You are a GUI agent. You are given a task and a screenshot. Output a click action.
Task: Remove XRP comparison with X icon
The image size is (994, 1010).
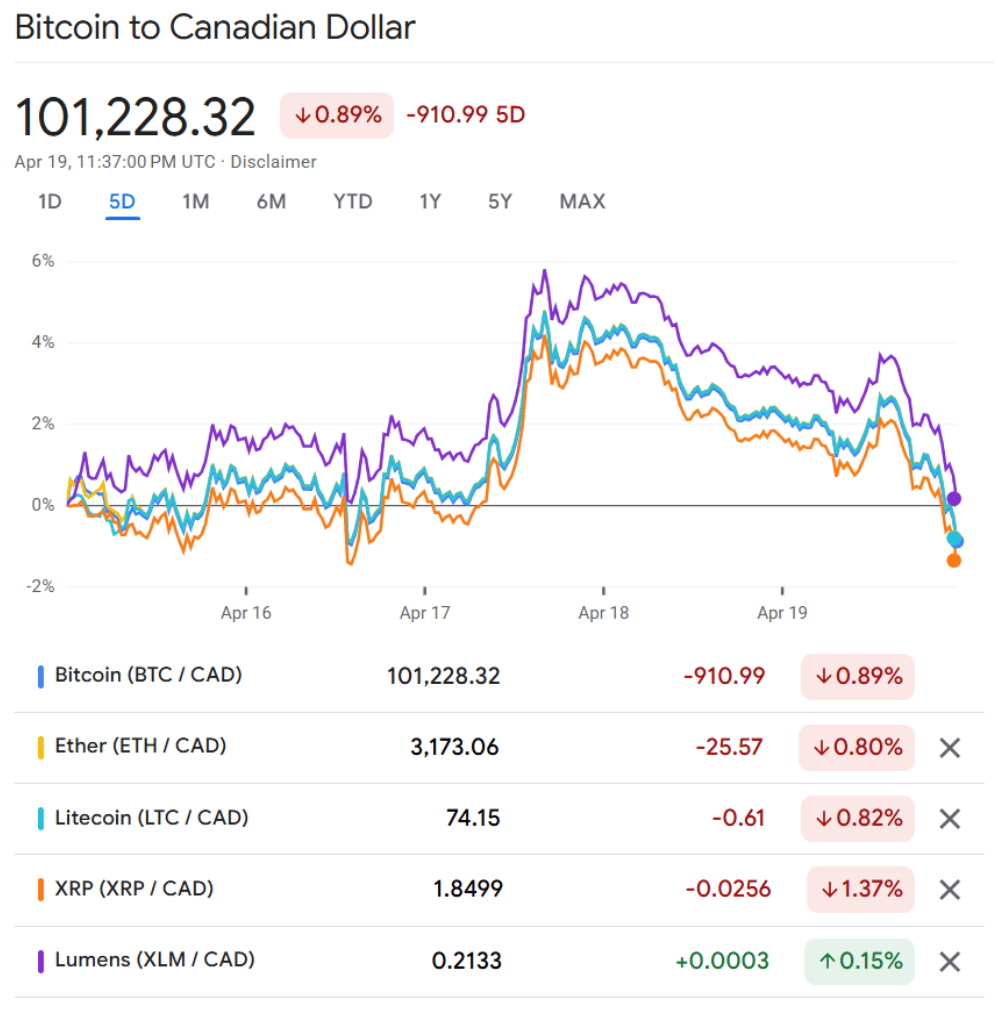pos(949,890)
